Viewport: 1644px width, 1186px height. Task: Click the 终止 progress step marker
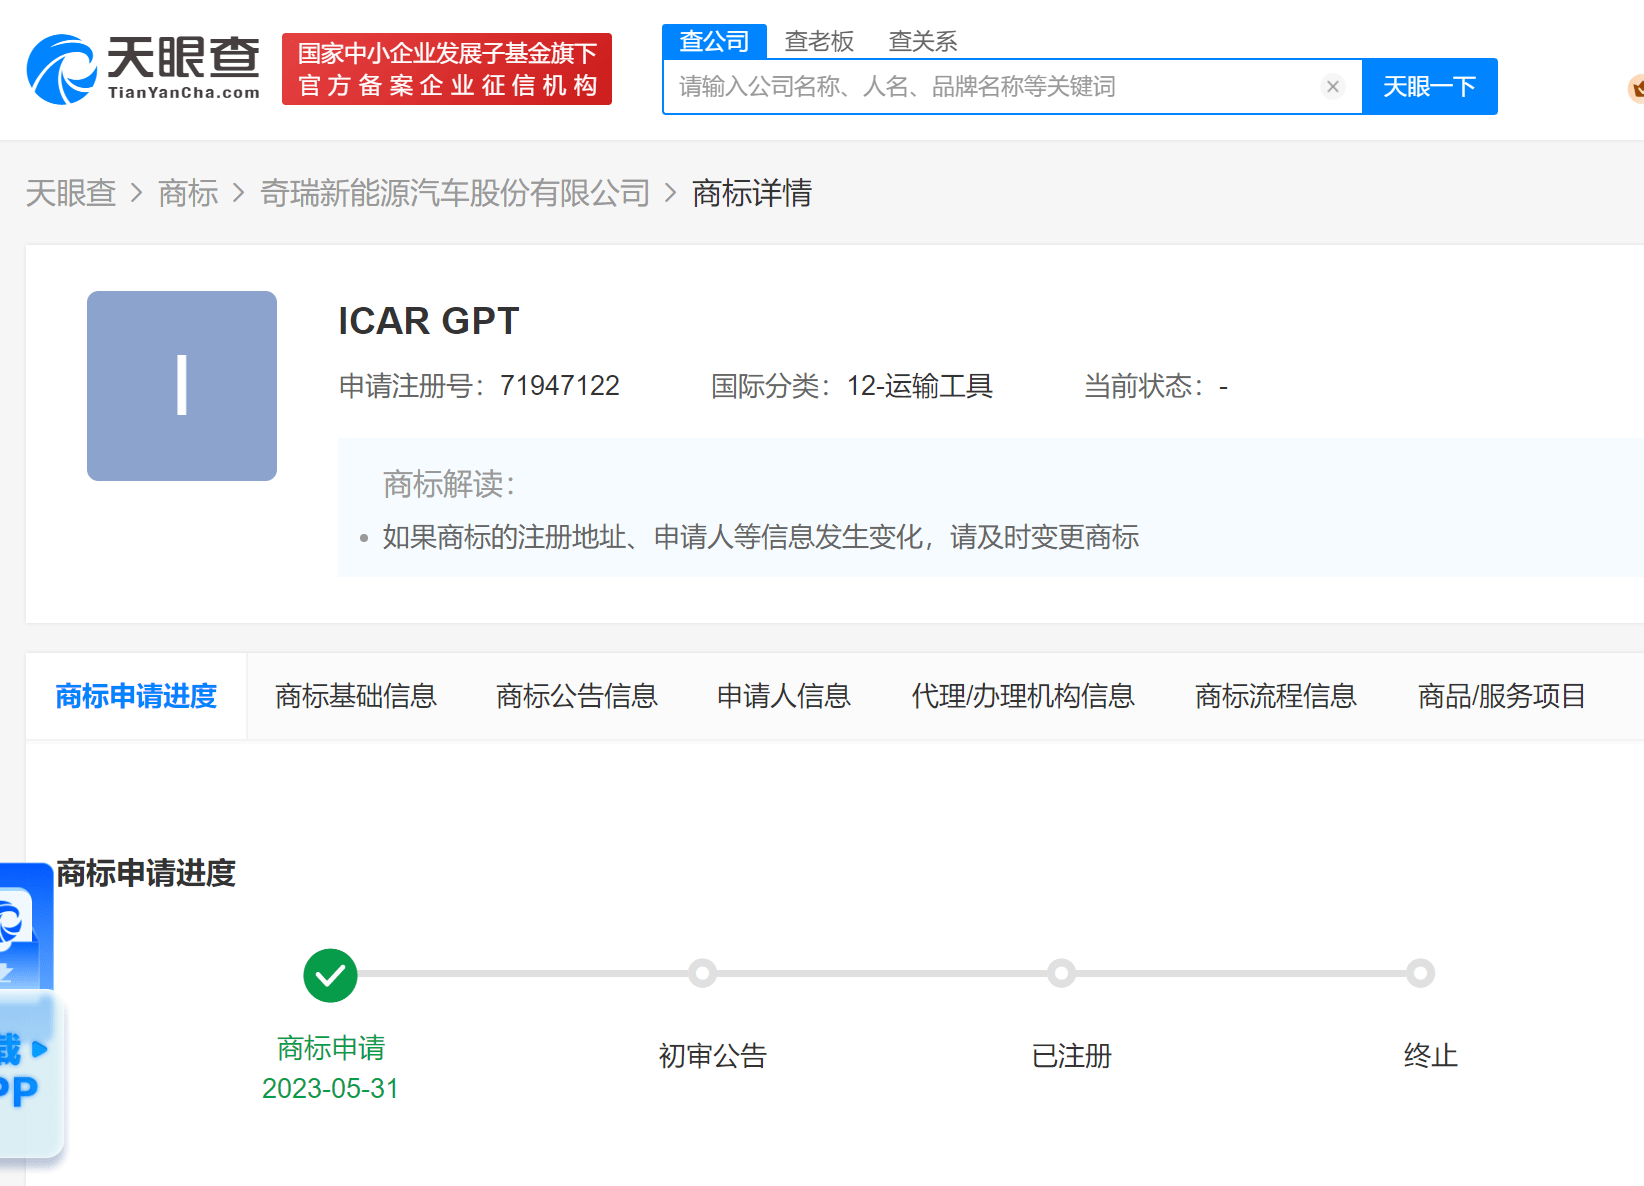[x=1421, y=973]
